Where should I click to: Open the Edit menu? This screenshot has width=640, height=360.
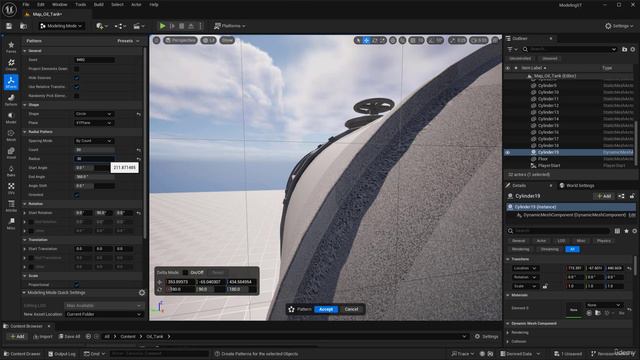coord(41,4)
